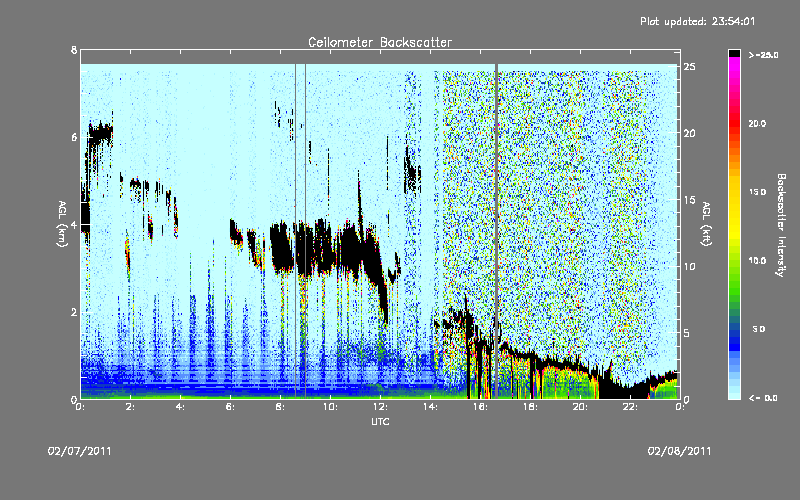Click the '15' kft tick on right axis
This screenshot has height=500, width=800.
coord(690,200)
